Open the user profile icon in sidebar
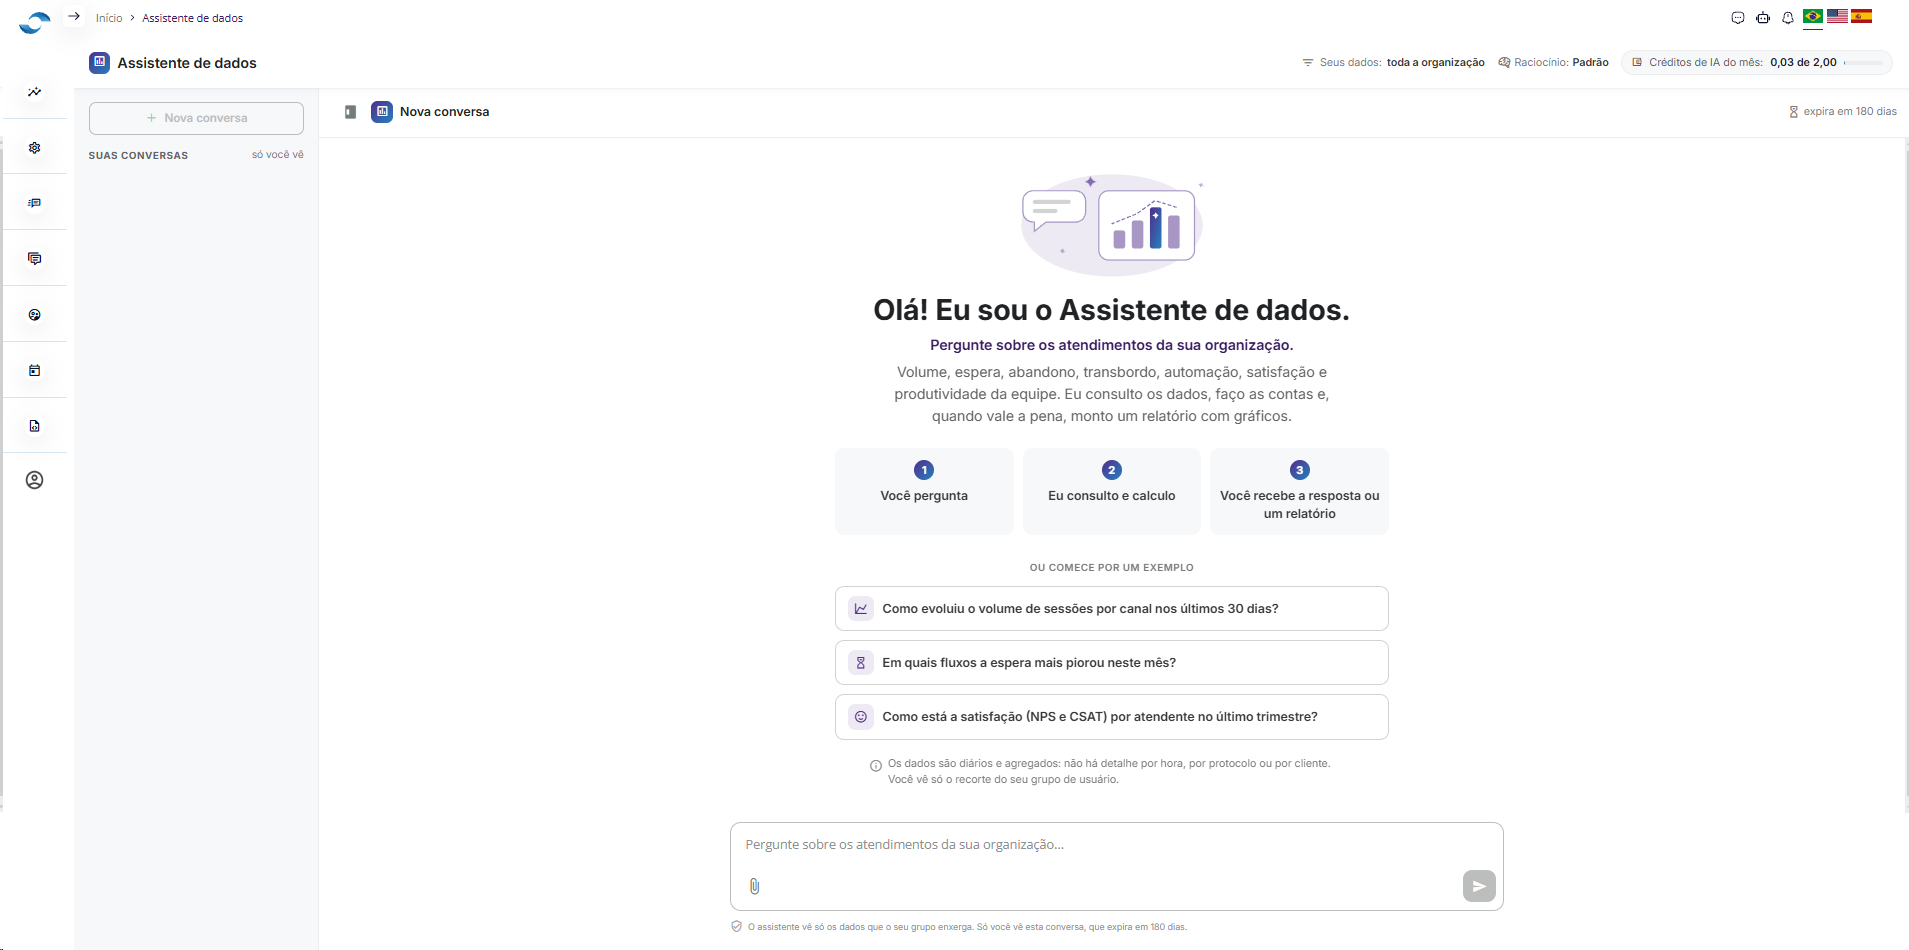Viewport: 1909px width, 950px height. tap(35, 480)
